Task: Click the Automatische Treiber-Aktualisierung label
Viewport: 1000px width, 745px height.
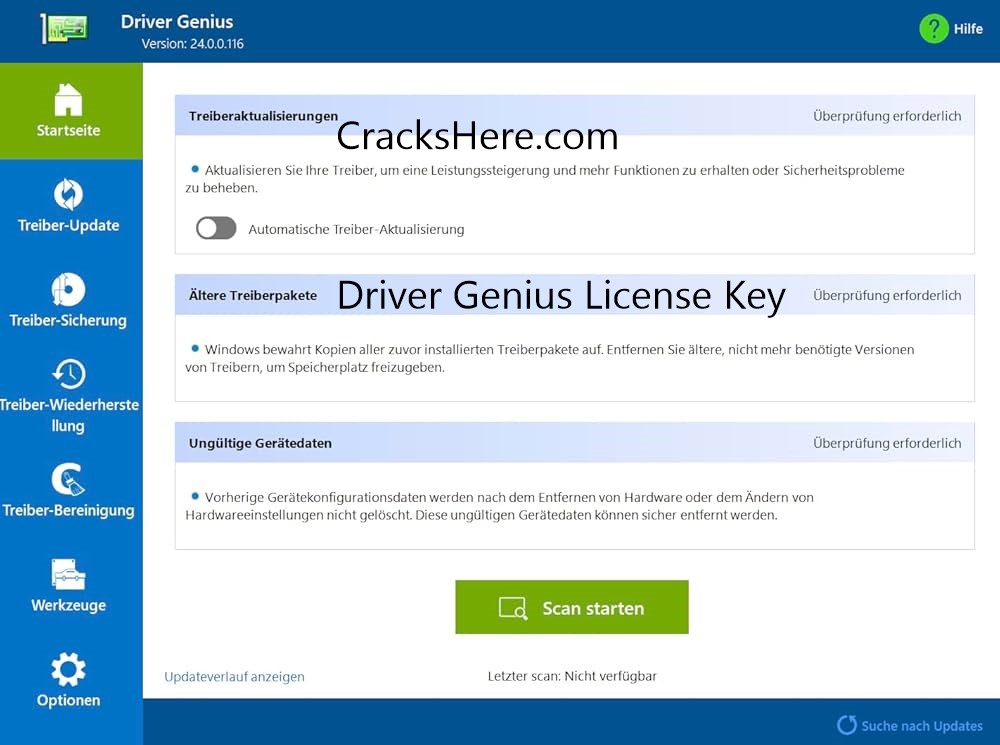Action: [x=357, y=230]
